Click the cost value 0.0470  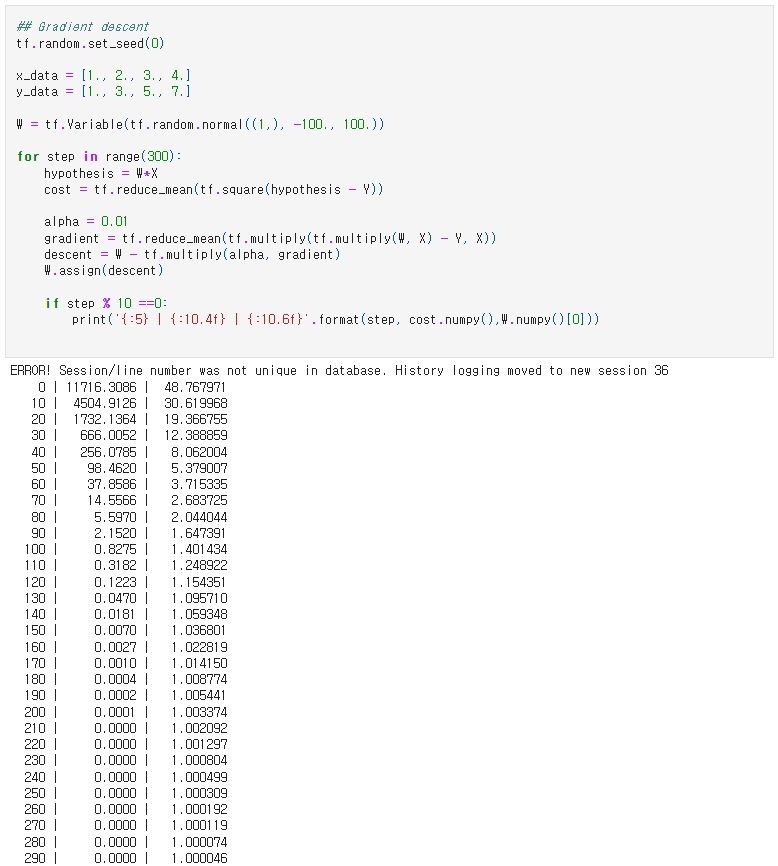[x=115, y=598]
